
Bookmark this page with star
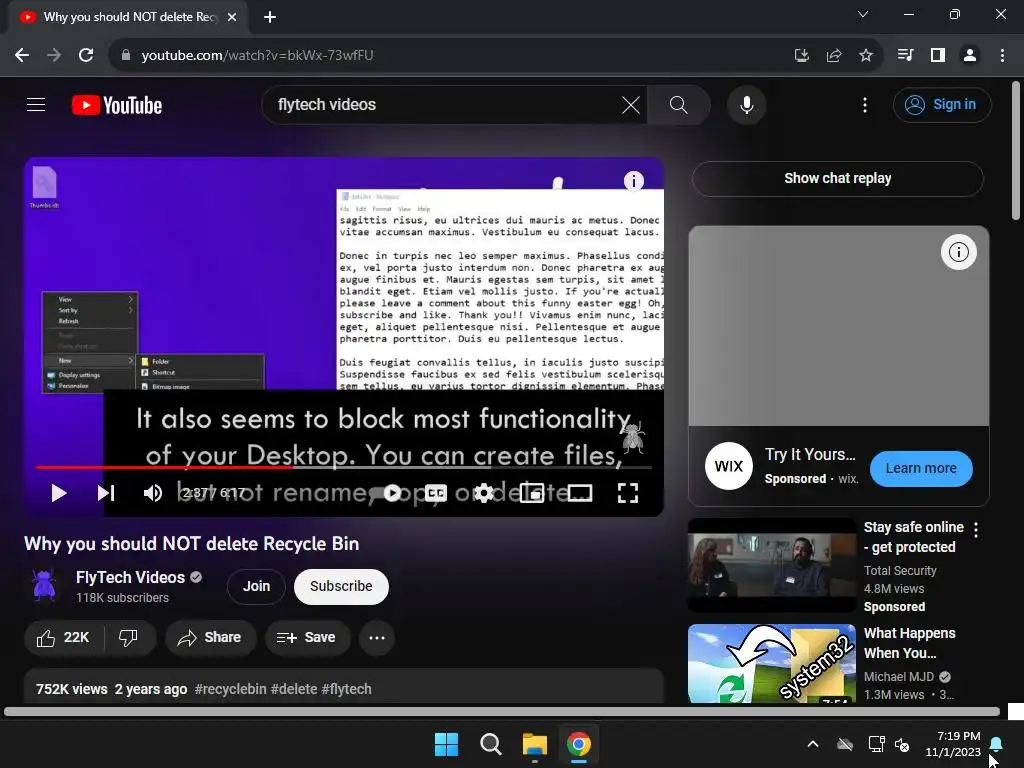coord(865,55)
